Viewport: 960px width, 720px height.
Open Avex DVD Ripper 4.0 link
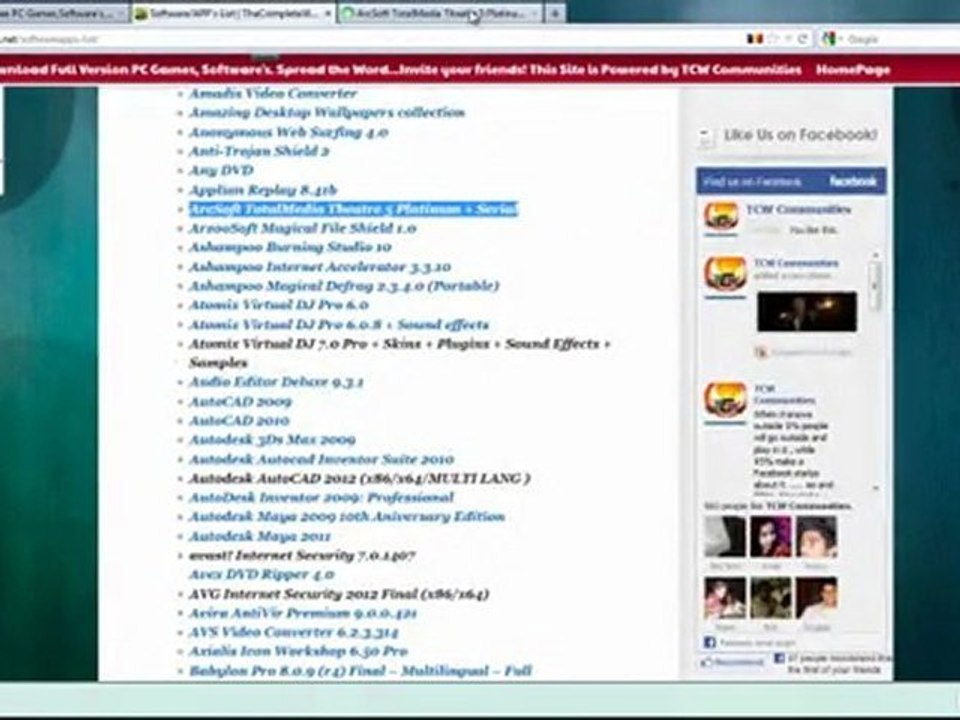pyautogui.click(x=261, y=574)
